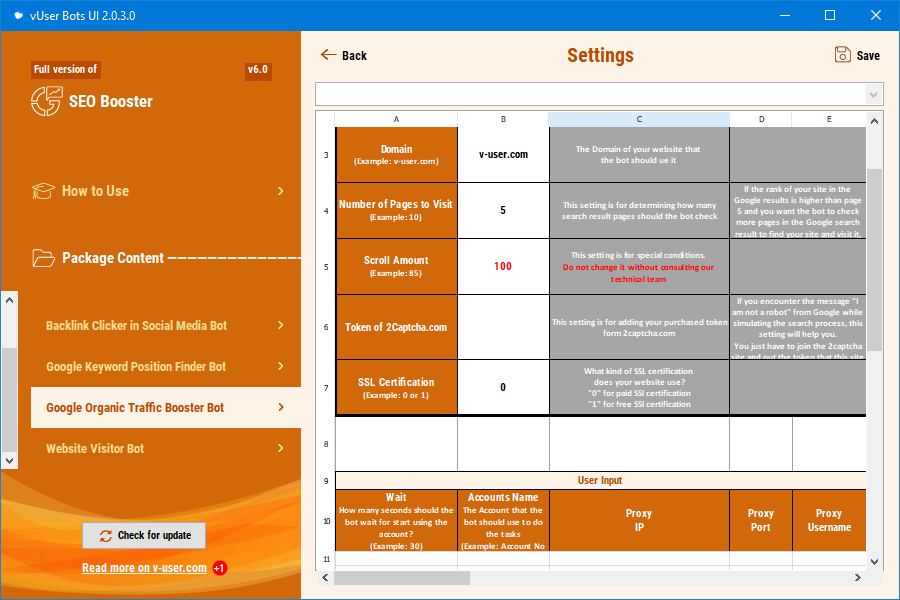
Task: Expand Google Organic Traffic Booster Bot chevron
Action: coord(281,407)
